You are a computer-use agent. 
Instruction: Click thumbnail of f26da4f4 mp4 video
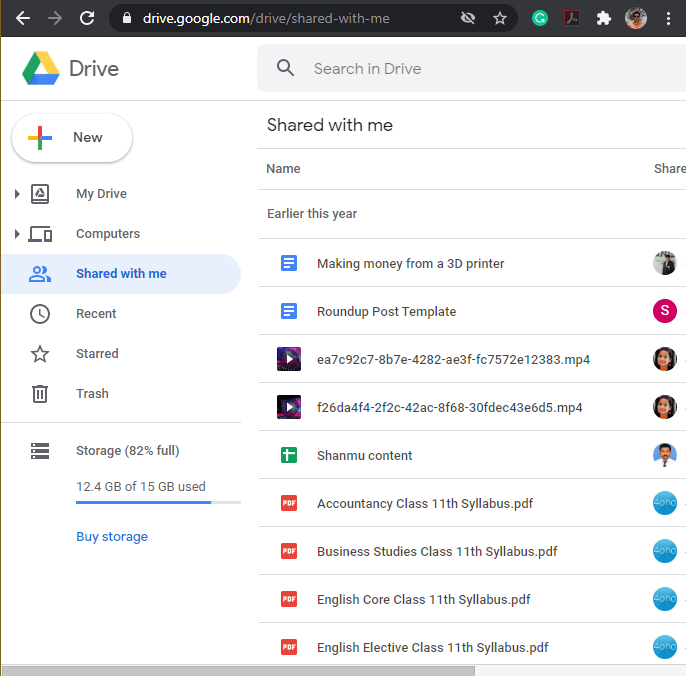289,407
